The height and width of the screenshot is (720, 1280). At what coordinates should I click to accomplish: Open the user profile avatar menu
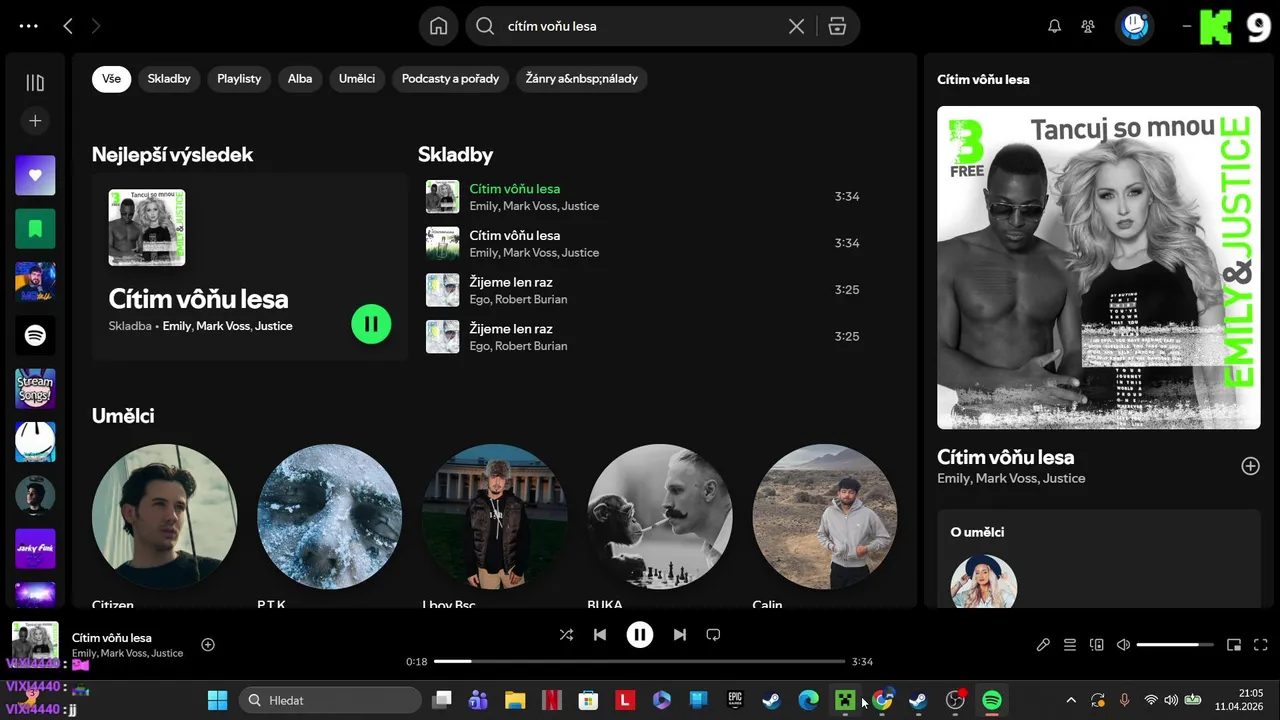tap(1134, 26)
